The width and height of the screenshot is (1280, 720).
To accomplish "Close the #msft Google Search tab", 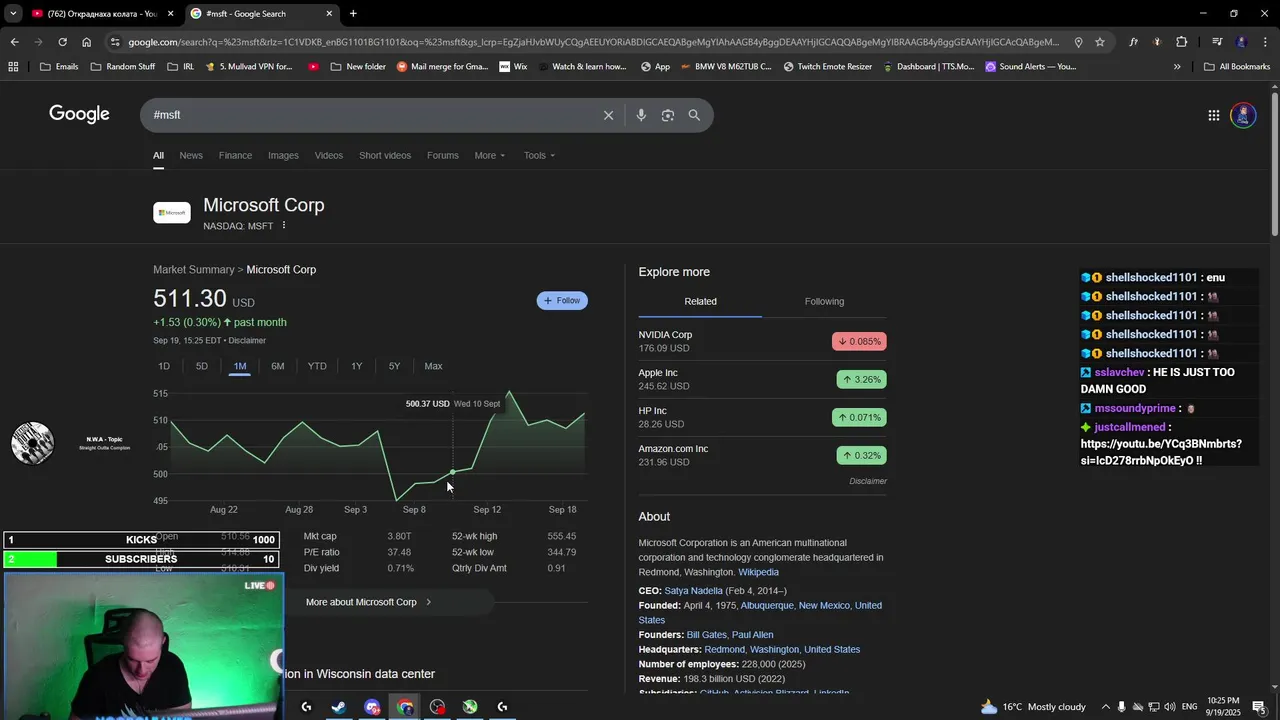I will tap(329, 14).
